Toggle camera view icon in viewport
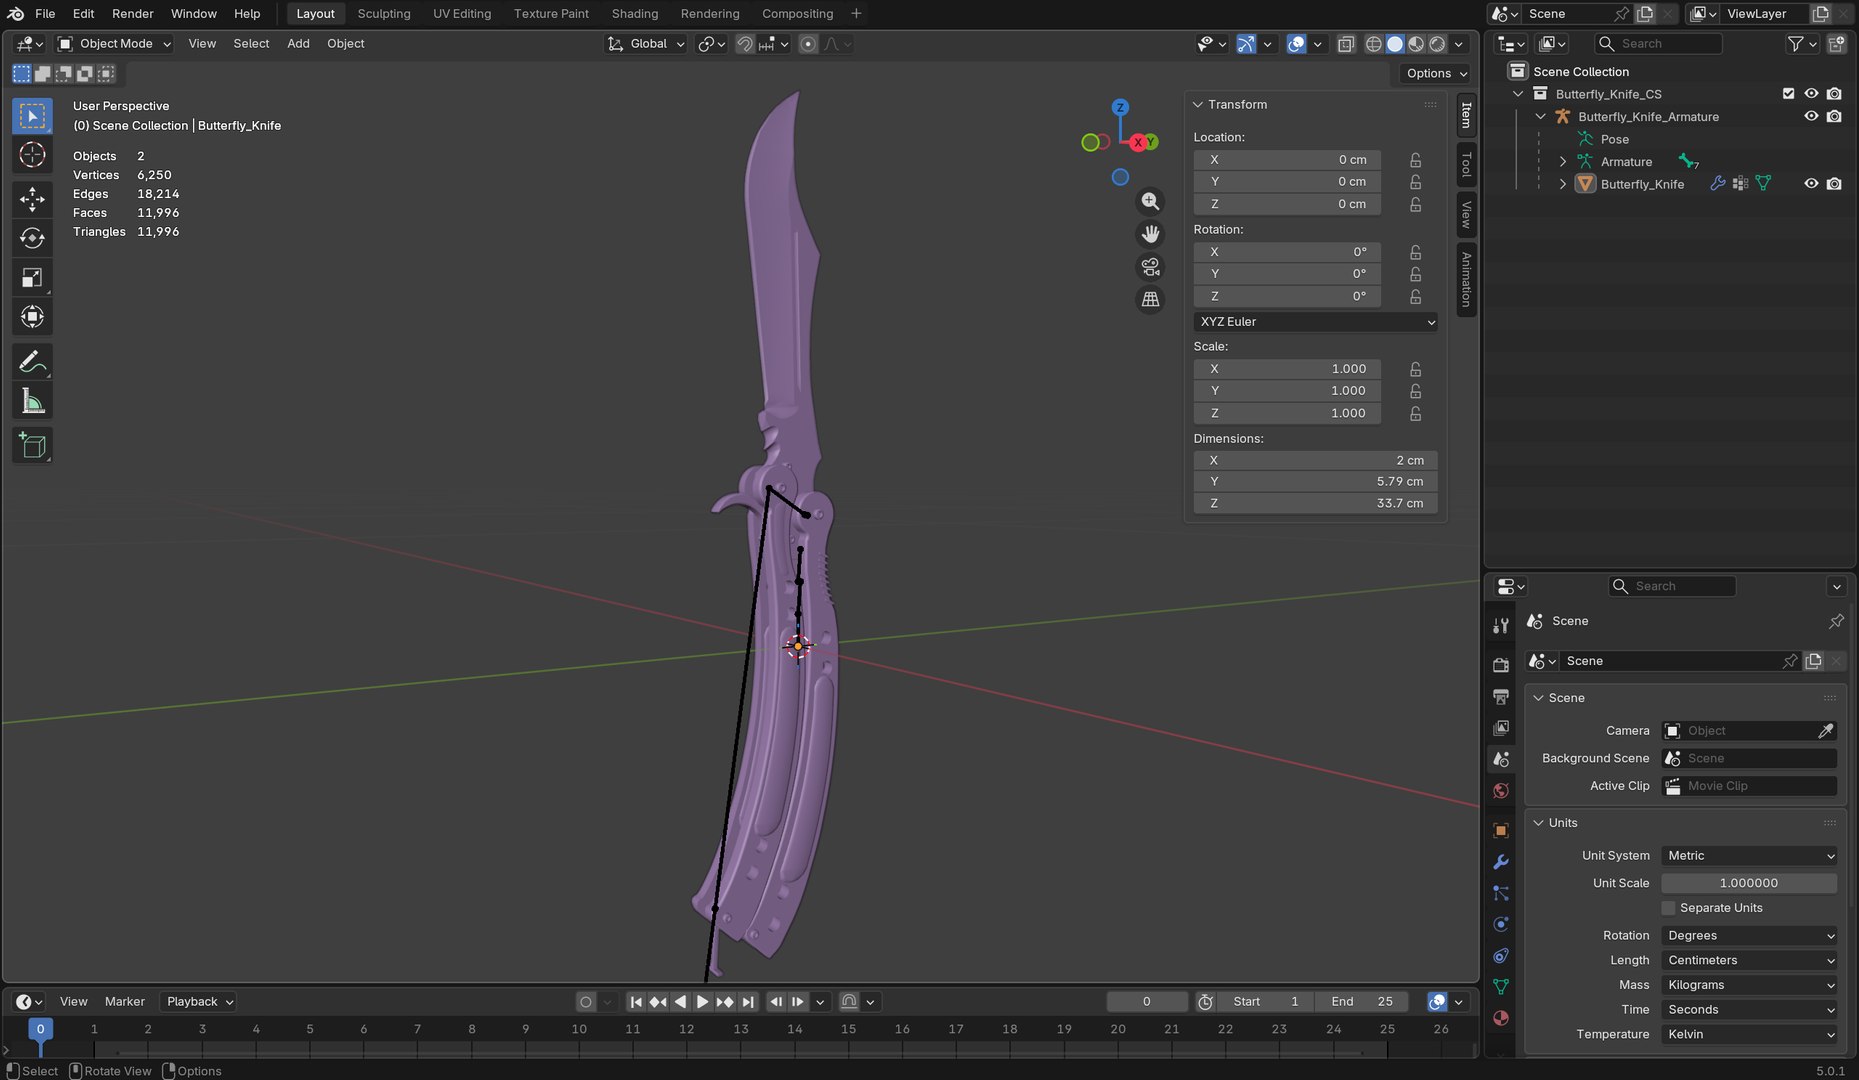The height and width of the screenshot is (1080, 1859). tap(1151, 267)
